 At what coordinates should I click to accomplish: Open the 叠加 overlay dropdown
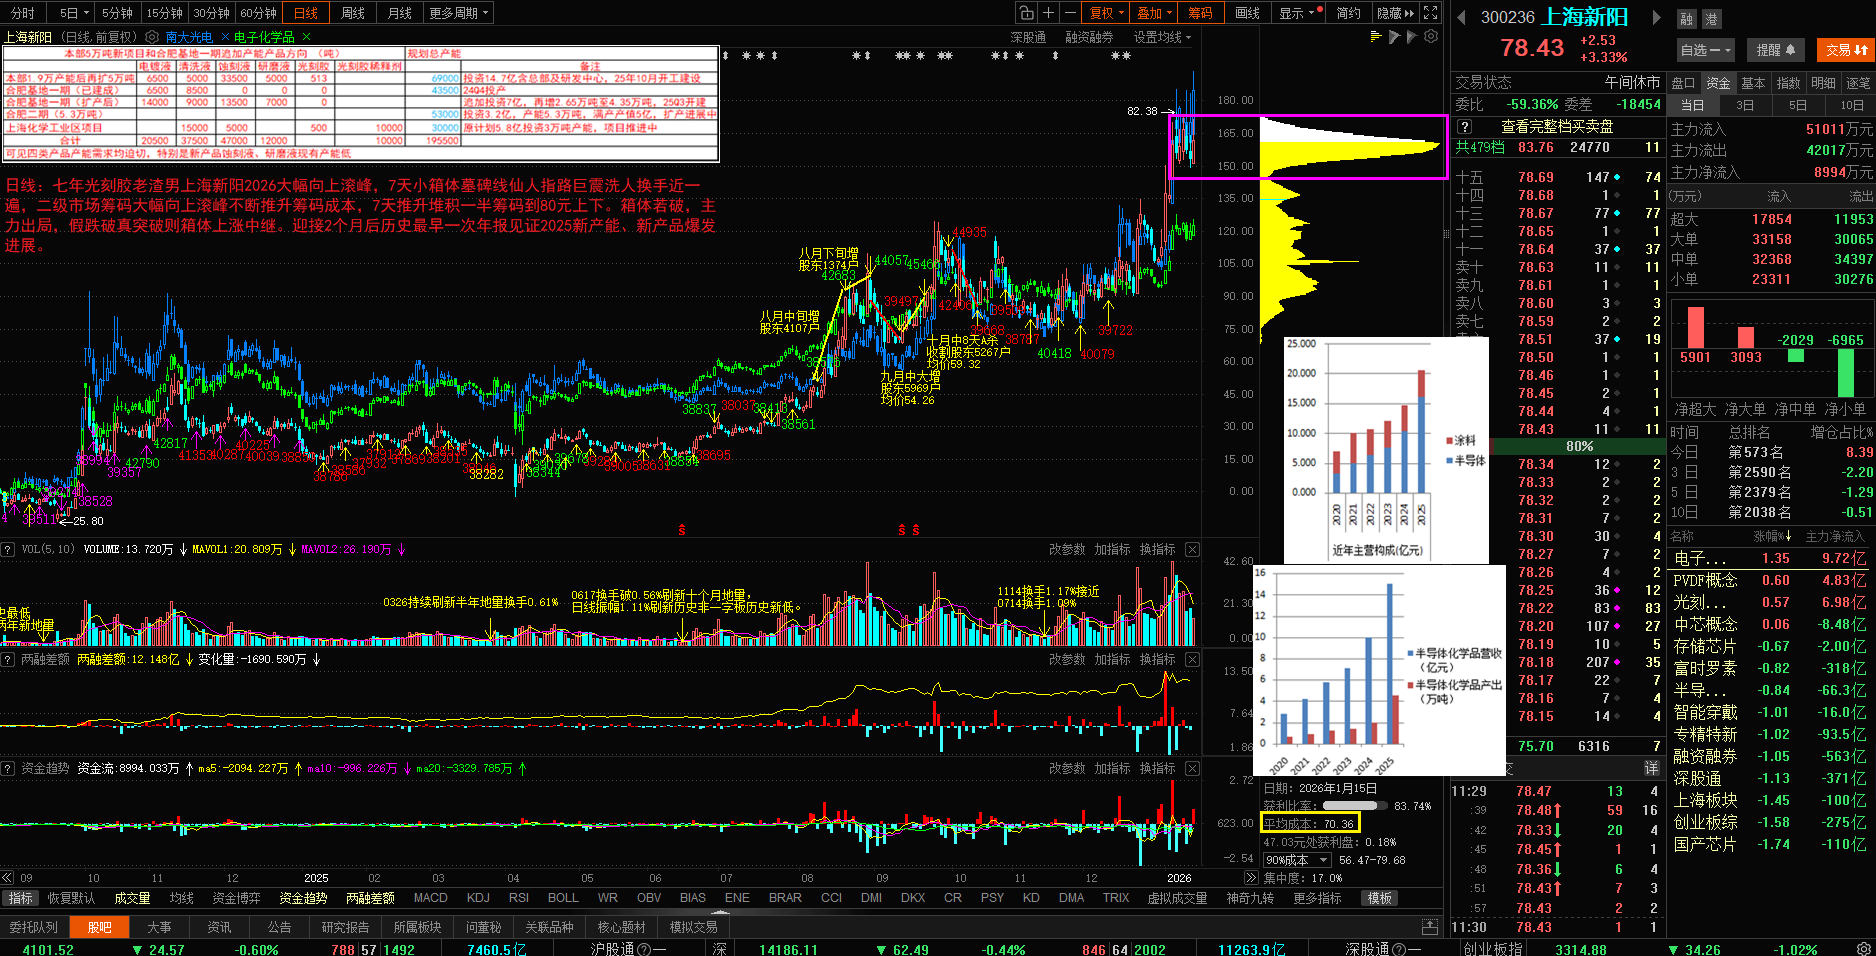click(1154, 13)
